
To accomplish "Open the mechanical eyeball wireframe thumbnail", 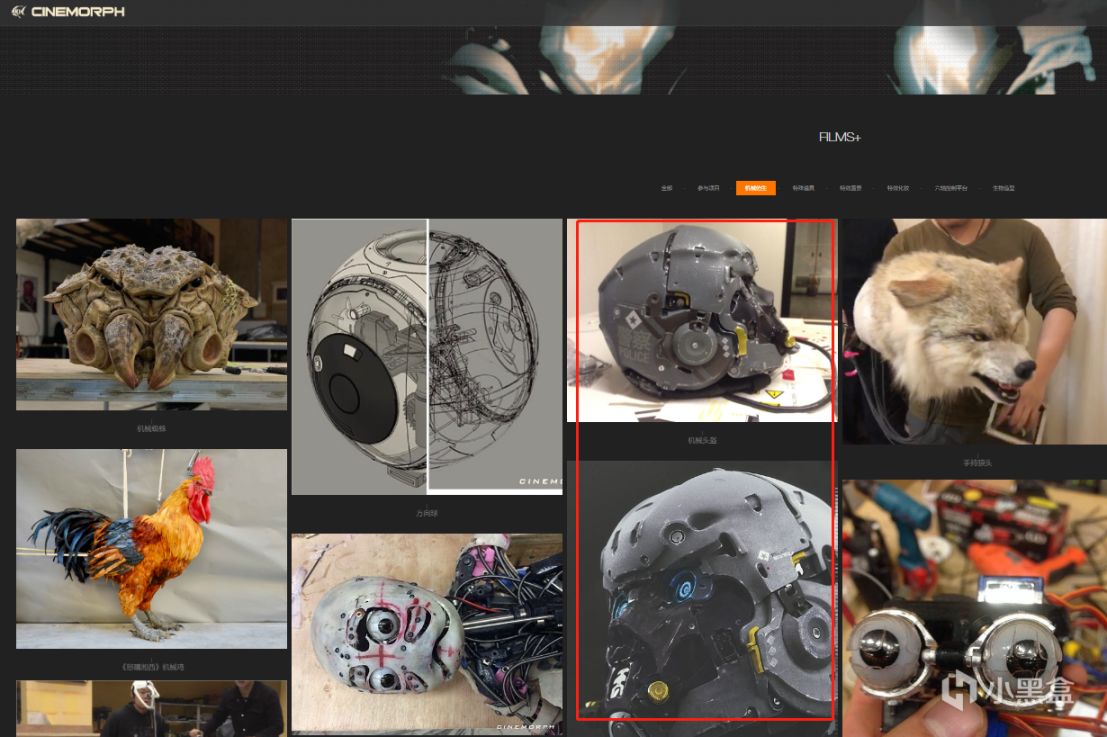I will click(x=427, y=356).
